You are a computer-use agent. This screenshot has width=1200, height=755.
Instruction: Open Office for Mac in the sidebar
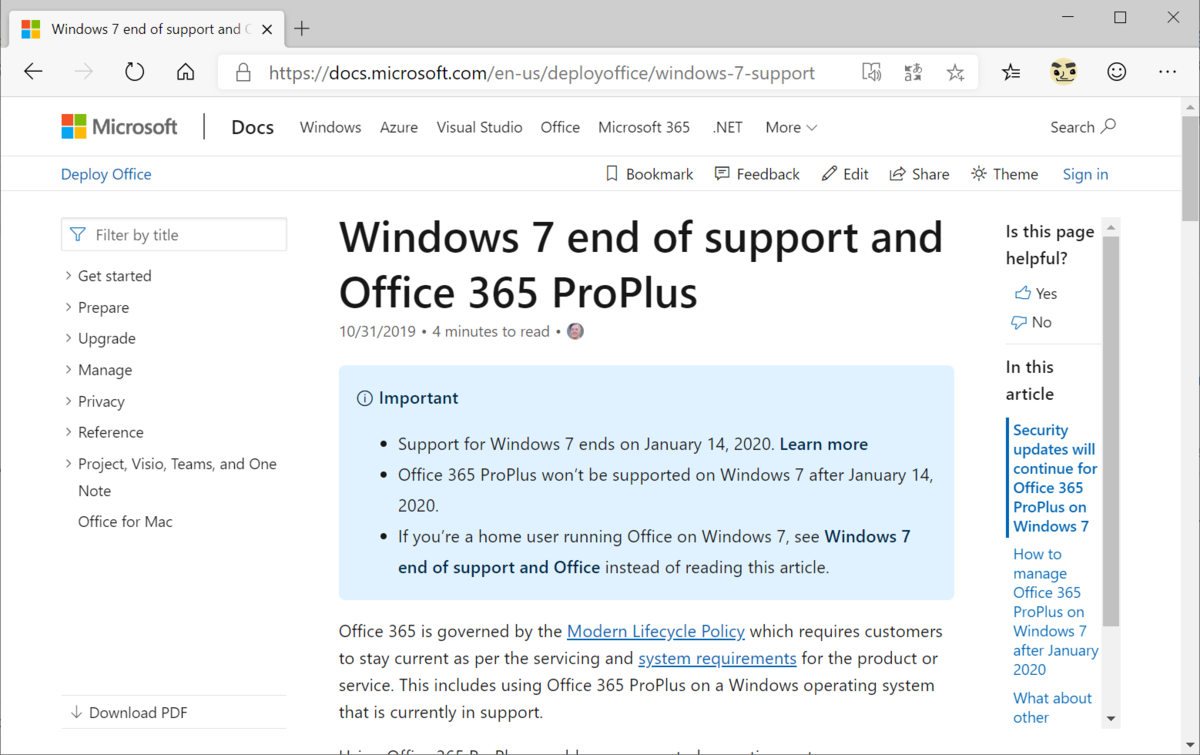(125, 522)
